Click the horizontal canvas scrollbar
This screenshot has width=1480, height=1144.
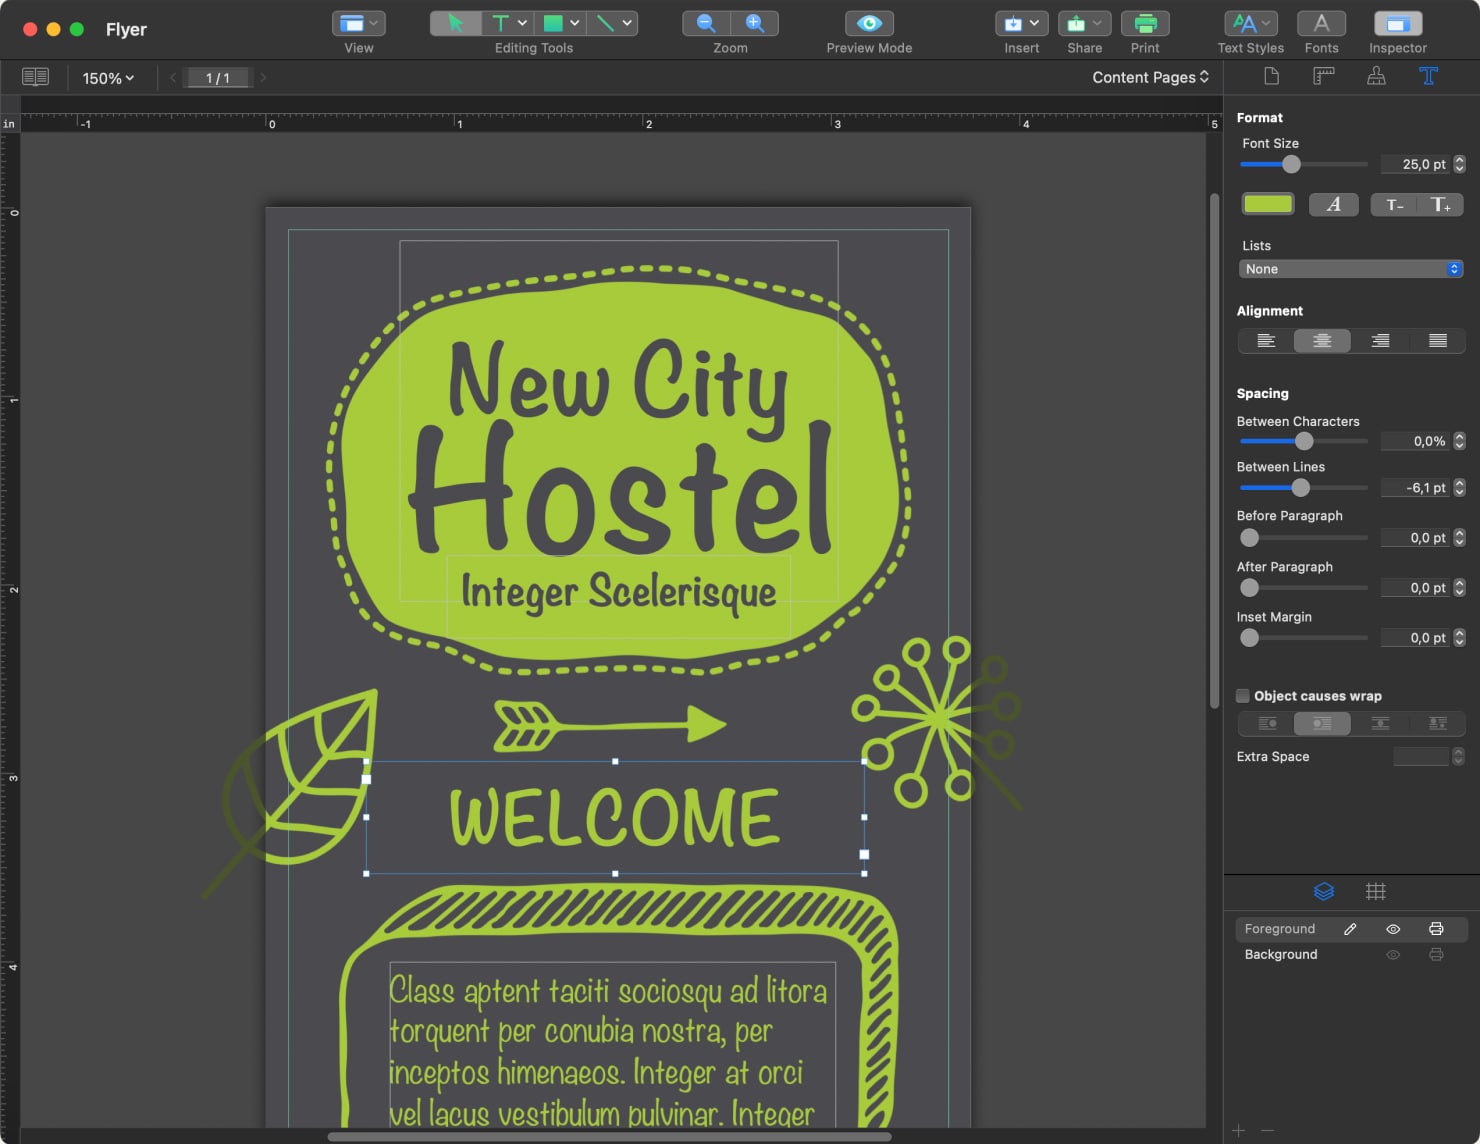click(609, 1136)
